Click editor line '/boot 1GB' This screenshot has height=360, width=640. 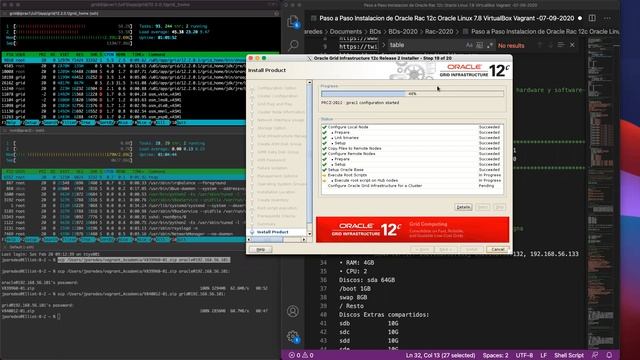coord(355,289)
